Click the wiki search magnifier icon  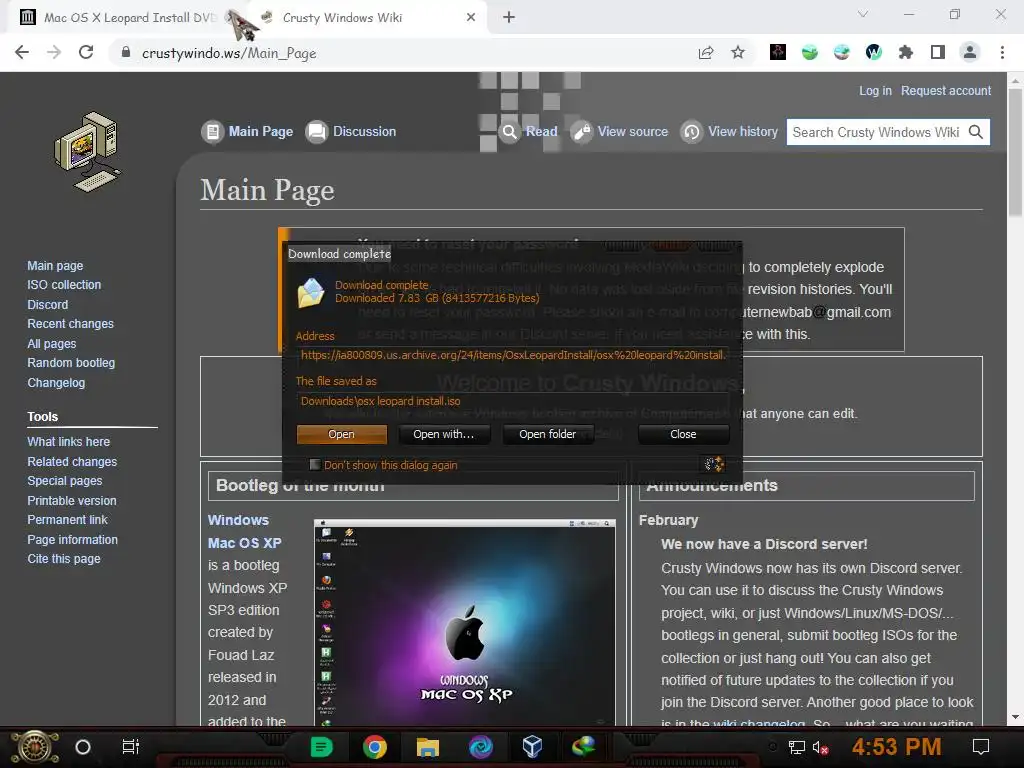click(x=976, y=132)
